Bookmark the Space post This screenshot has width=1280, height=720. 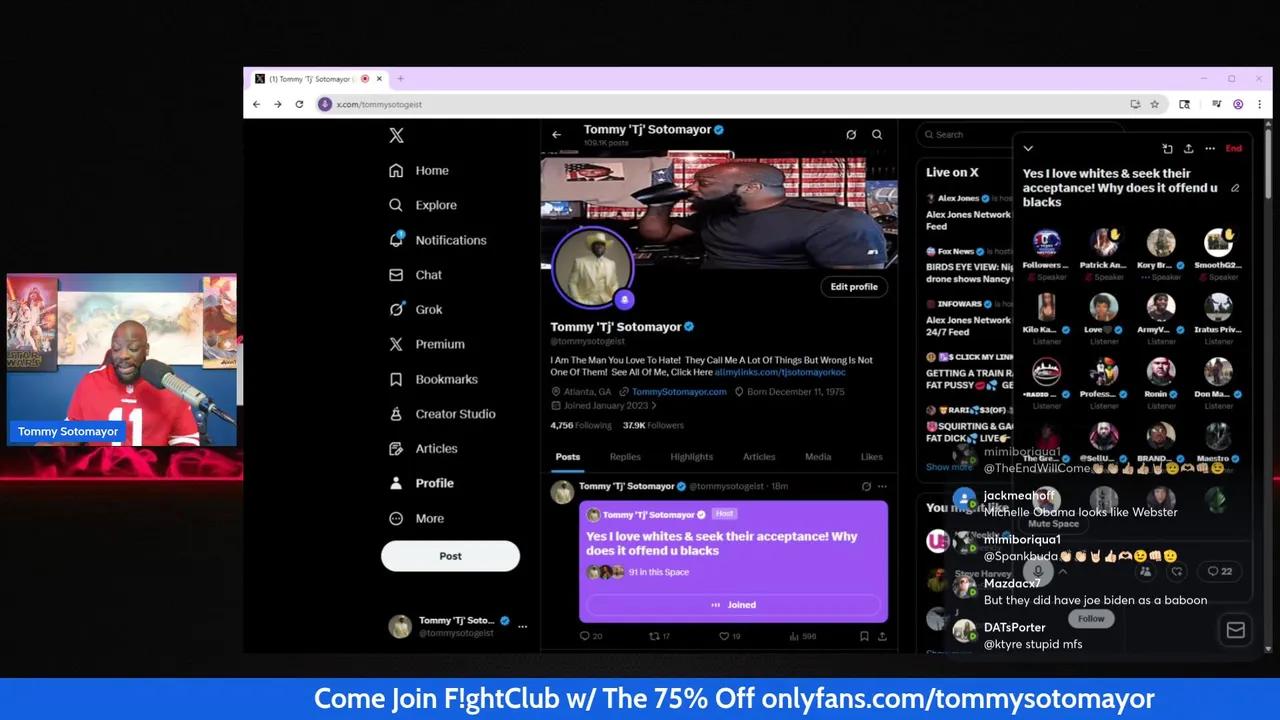pos(864,636)
